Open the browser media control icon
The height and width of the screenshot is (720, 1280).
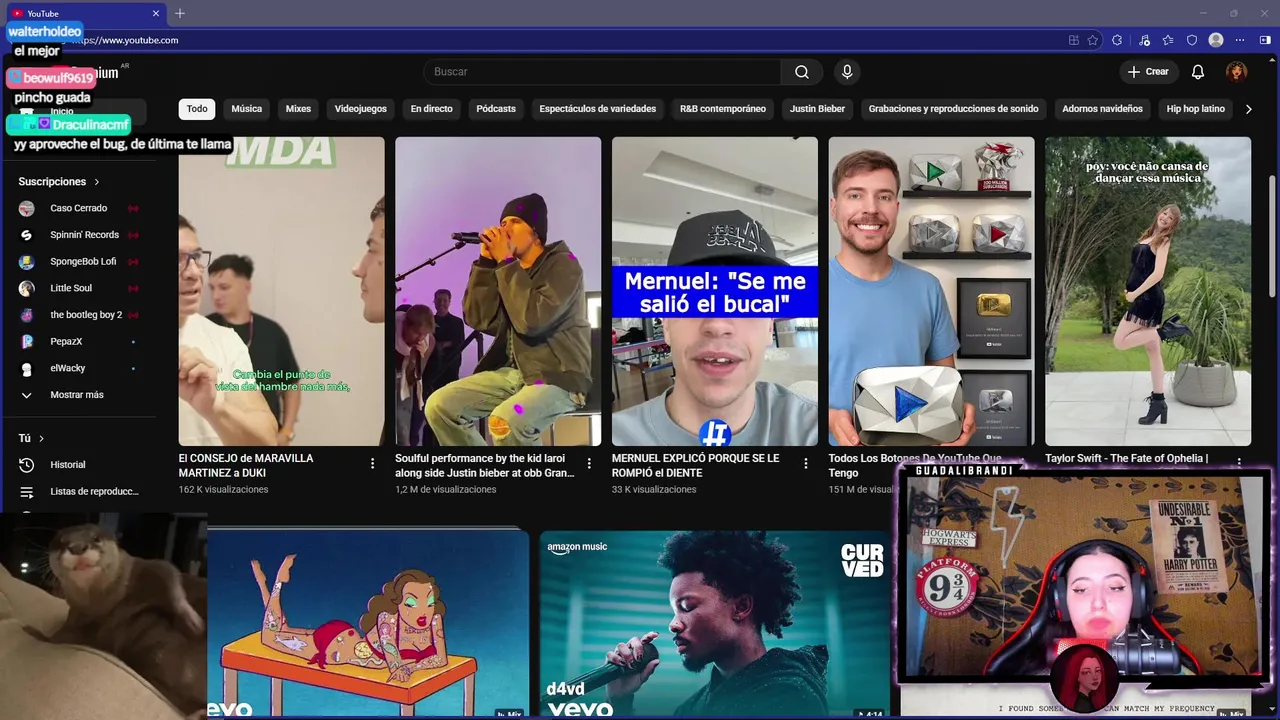click(x=1145, y=40)
